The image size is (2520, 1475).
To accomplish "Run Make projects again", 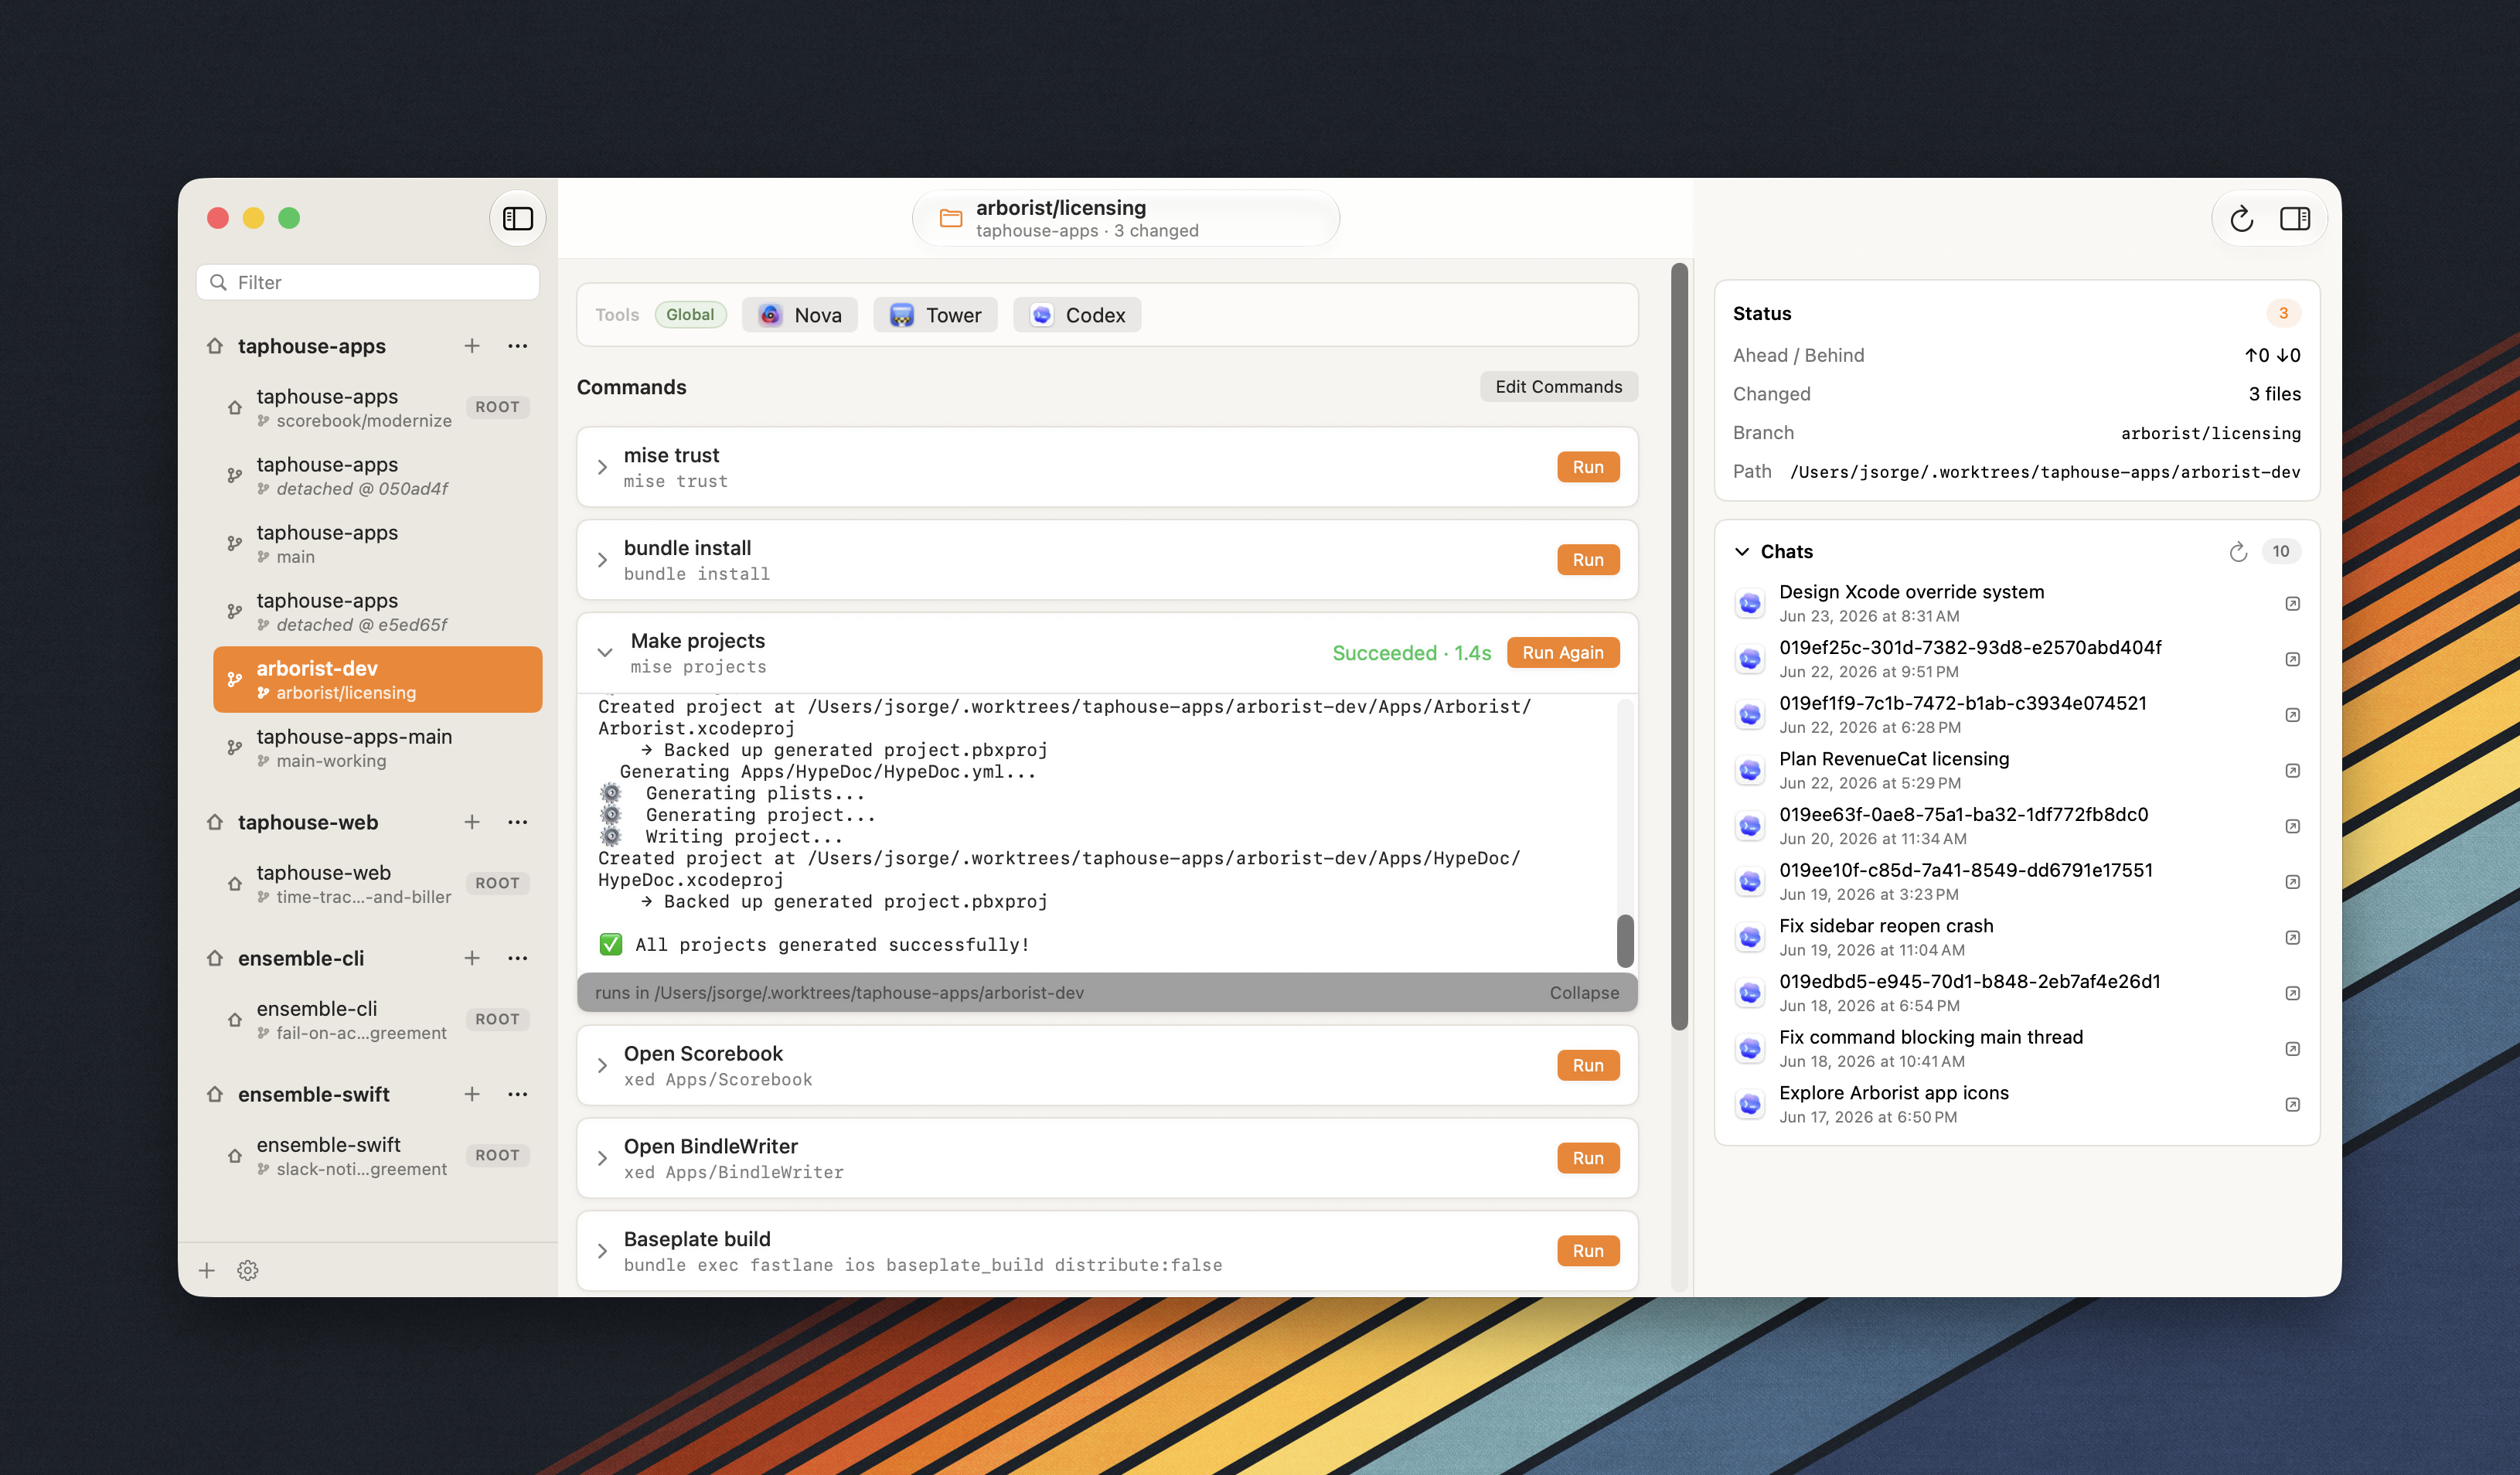I will [1563, 652].
